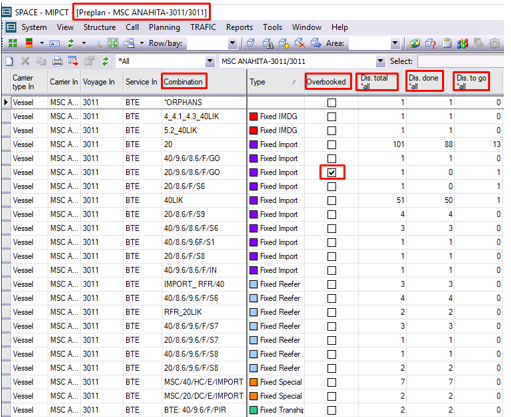The width and height of the screenshot is (511, 417).
Task: Open the Structure menu
Action: [99, 27]
